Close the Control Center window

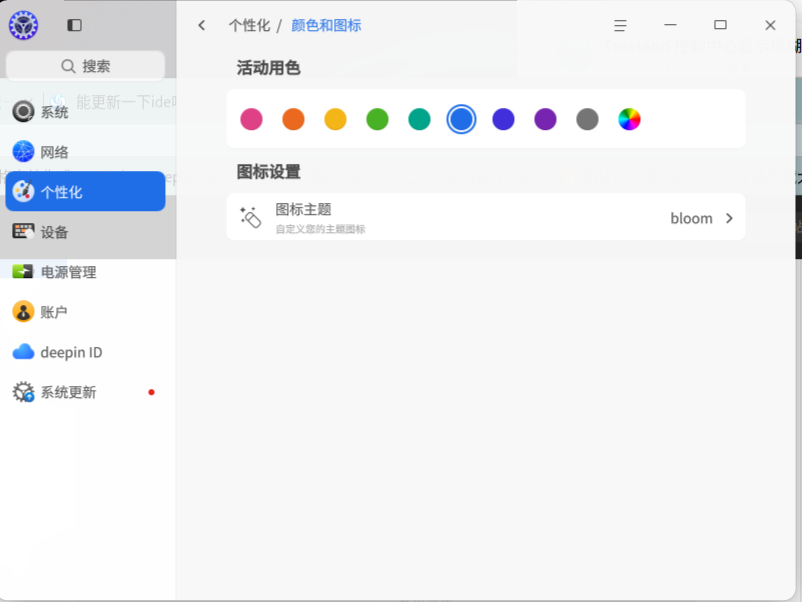click(770, 25)
